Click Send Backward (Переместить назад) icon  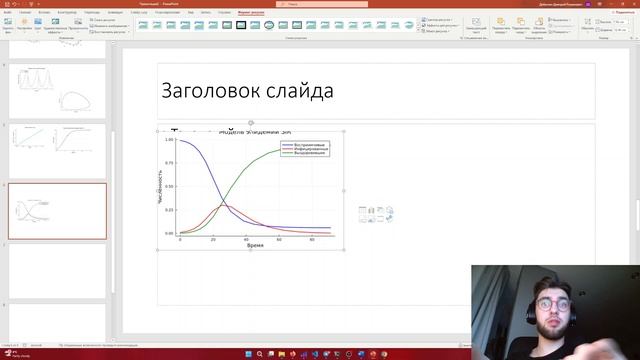[520, 25]
